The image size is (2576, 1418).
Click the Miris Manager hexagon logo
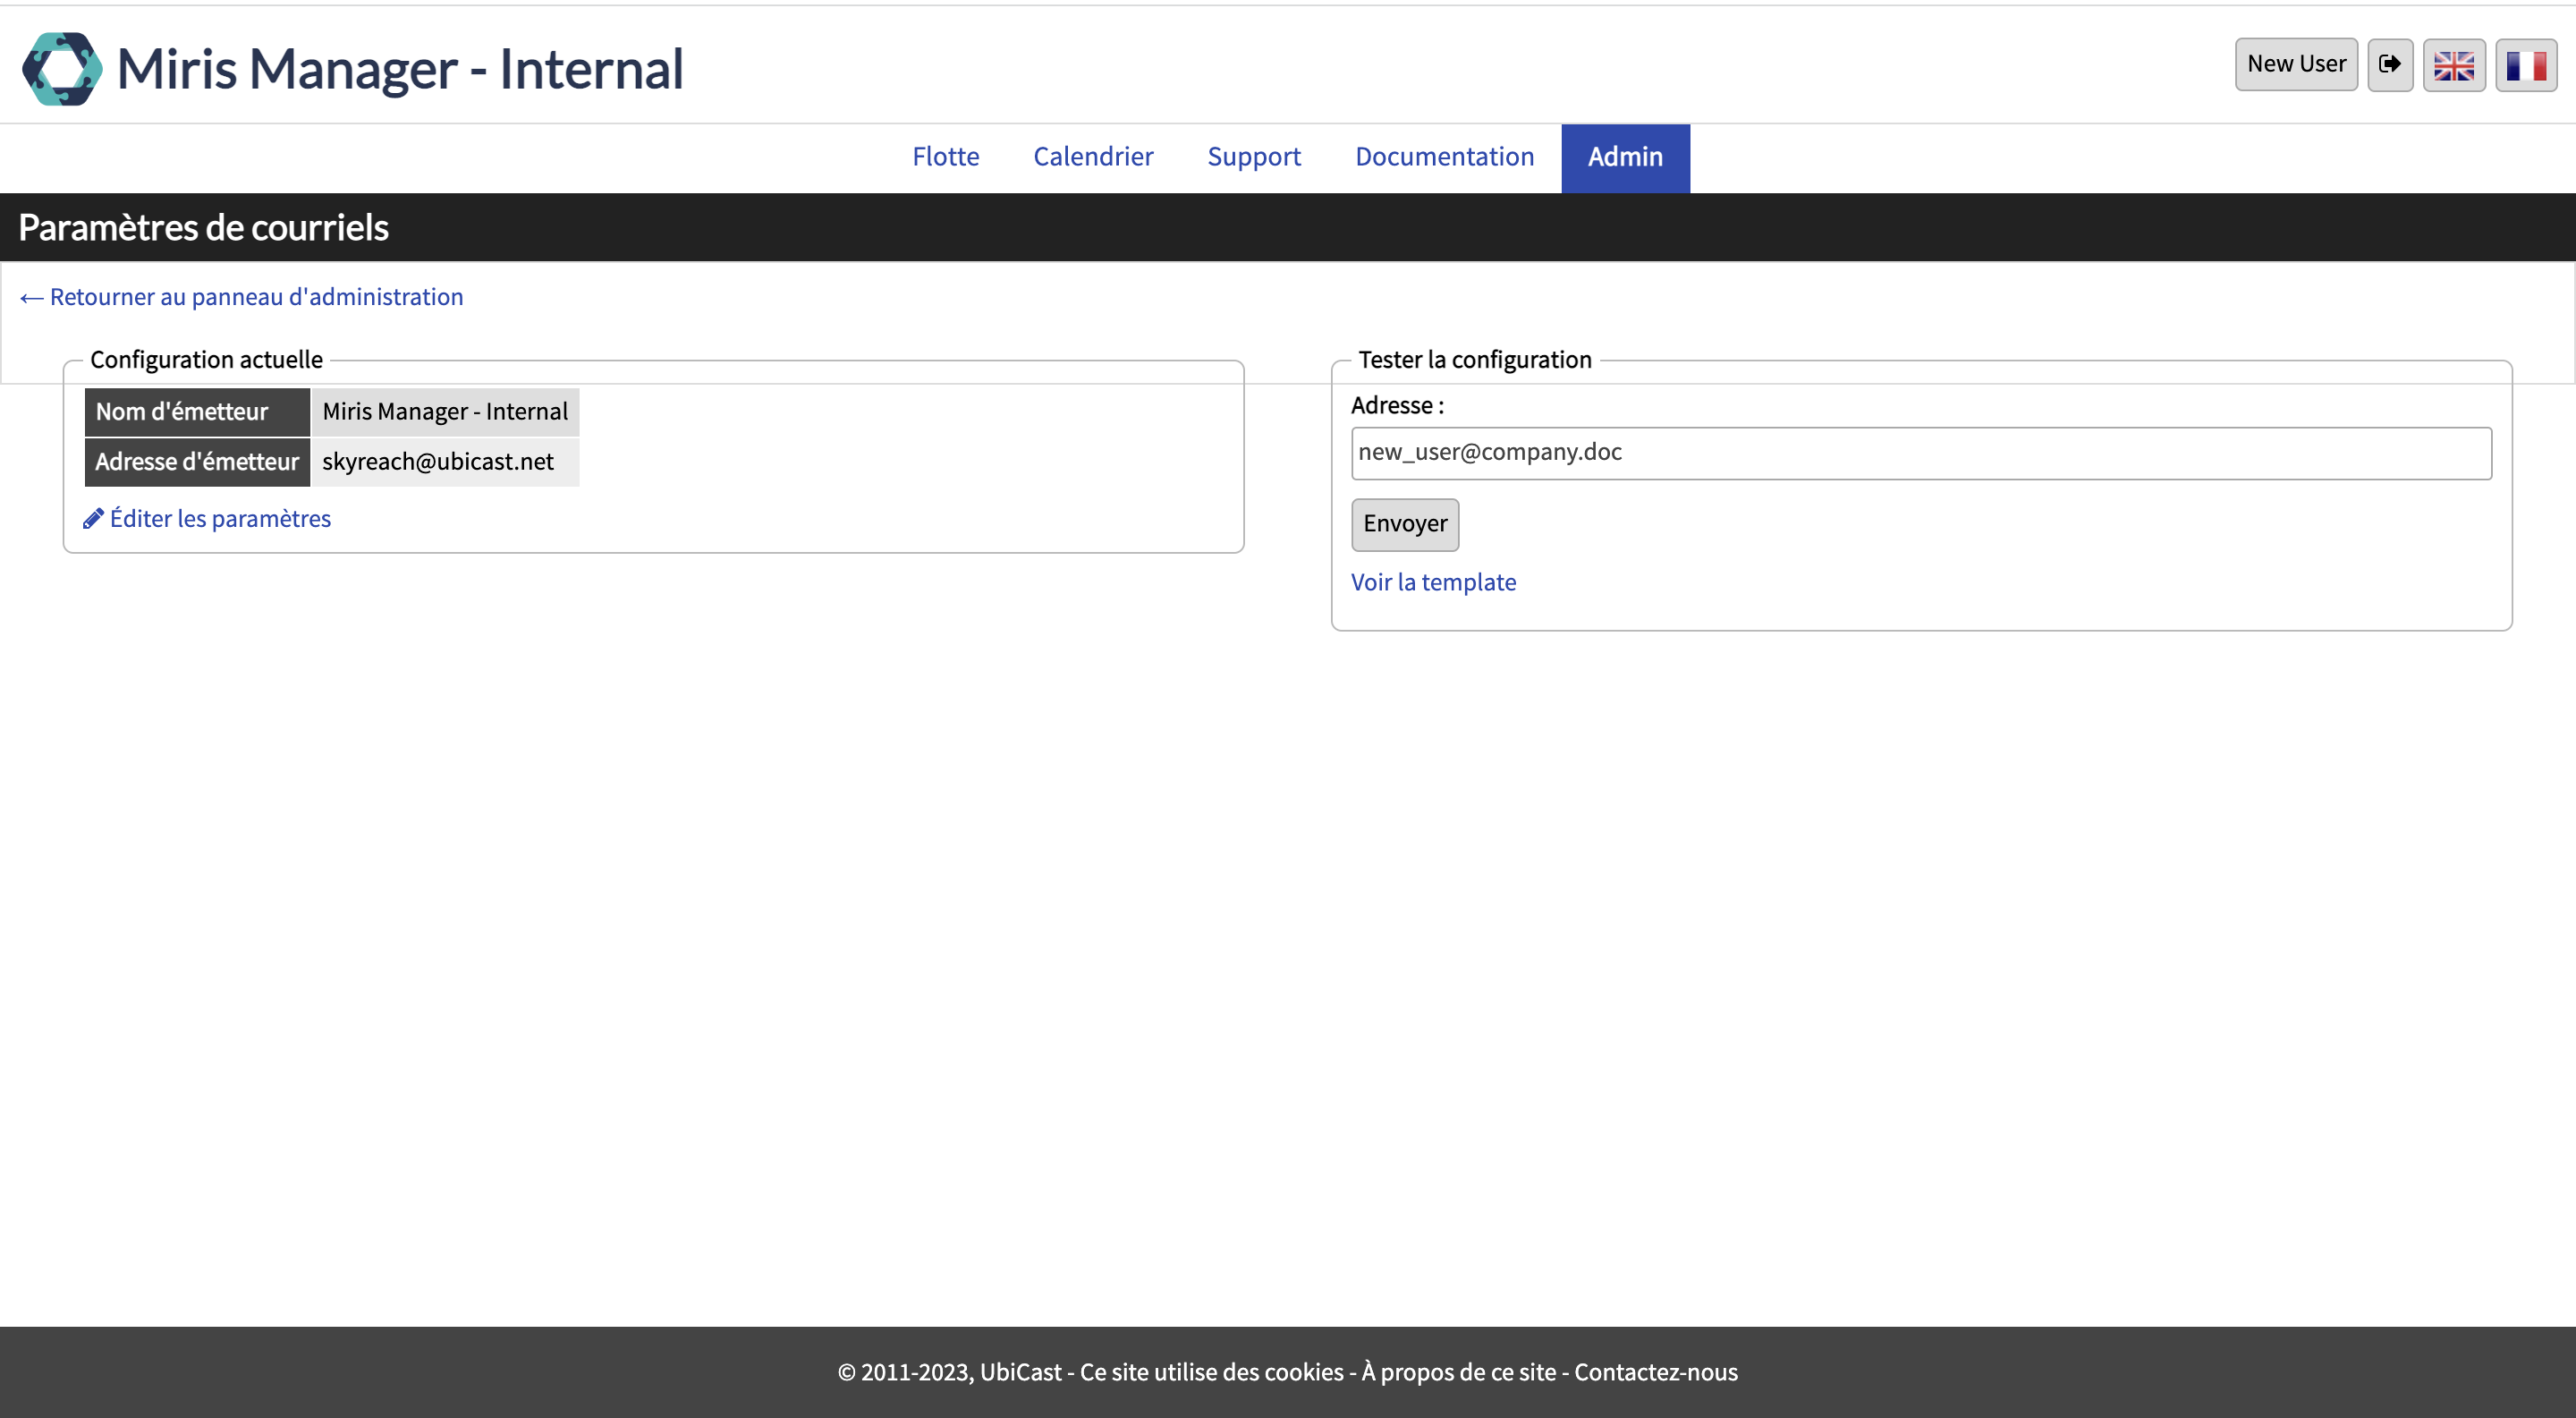tap(62, 68)
